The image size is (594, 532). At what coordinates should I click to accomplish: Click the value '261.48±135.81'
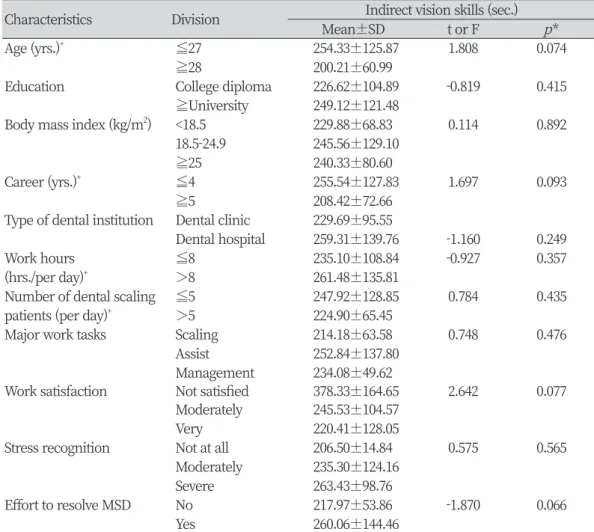pyautogui.click(x=355, y=278)
